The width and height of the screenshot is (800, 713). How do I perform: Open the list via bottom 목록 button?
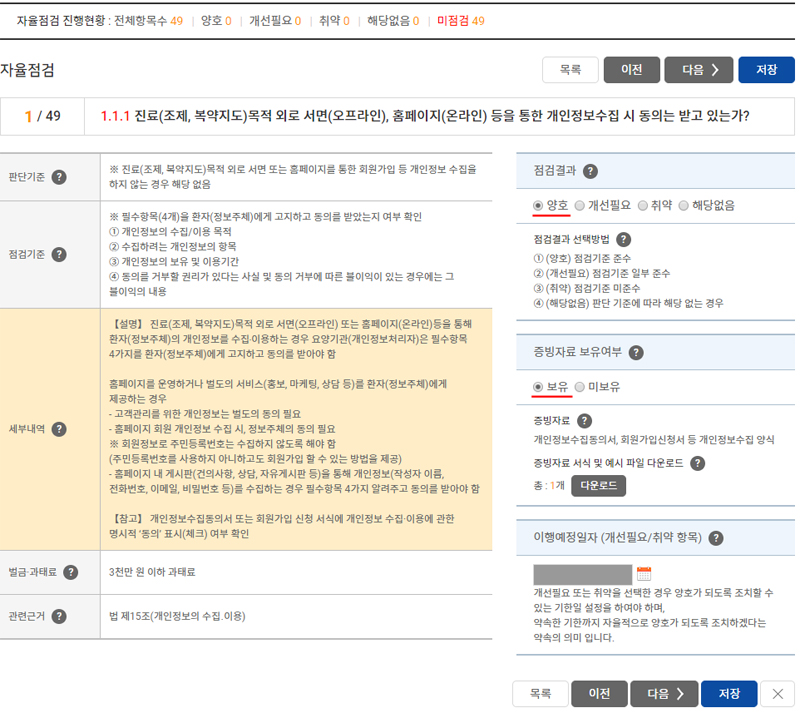click(x=540, y=694)
